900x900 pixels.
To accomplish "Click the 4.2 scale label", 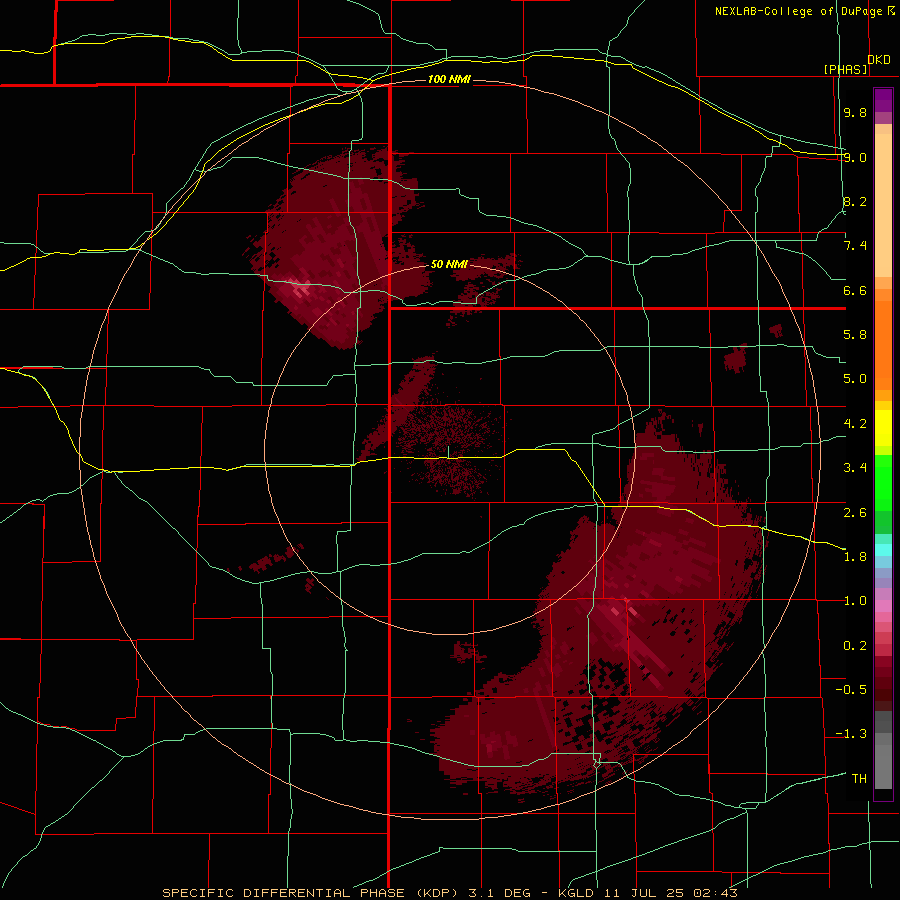I will [855, 424].
